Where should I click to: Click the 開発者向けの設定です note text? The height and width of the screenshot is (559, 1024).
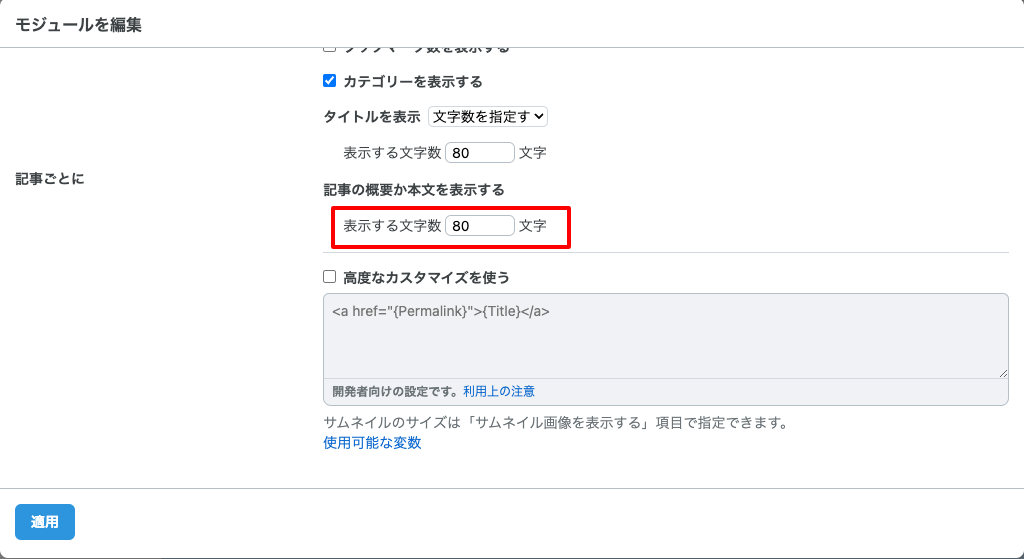[x=395, y=391]
